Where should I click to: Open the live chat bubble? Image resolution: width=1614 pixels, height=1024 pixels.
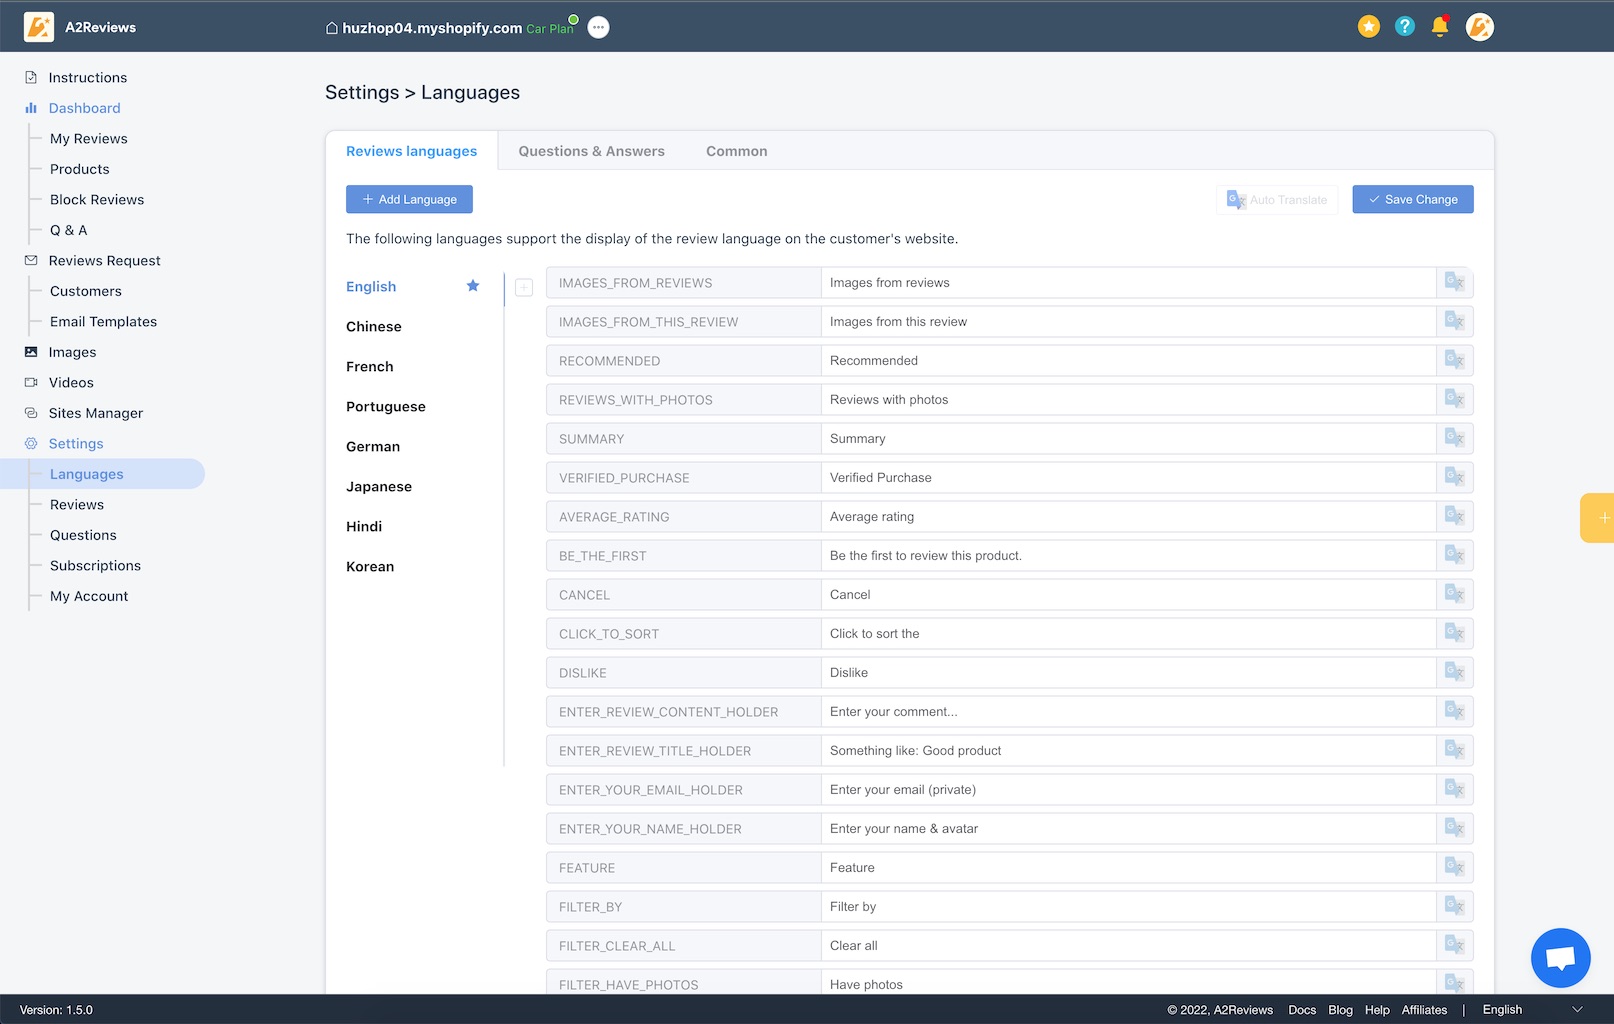point(1560,958)
